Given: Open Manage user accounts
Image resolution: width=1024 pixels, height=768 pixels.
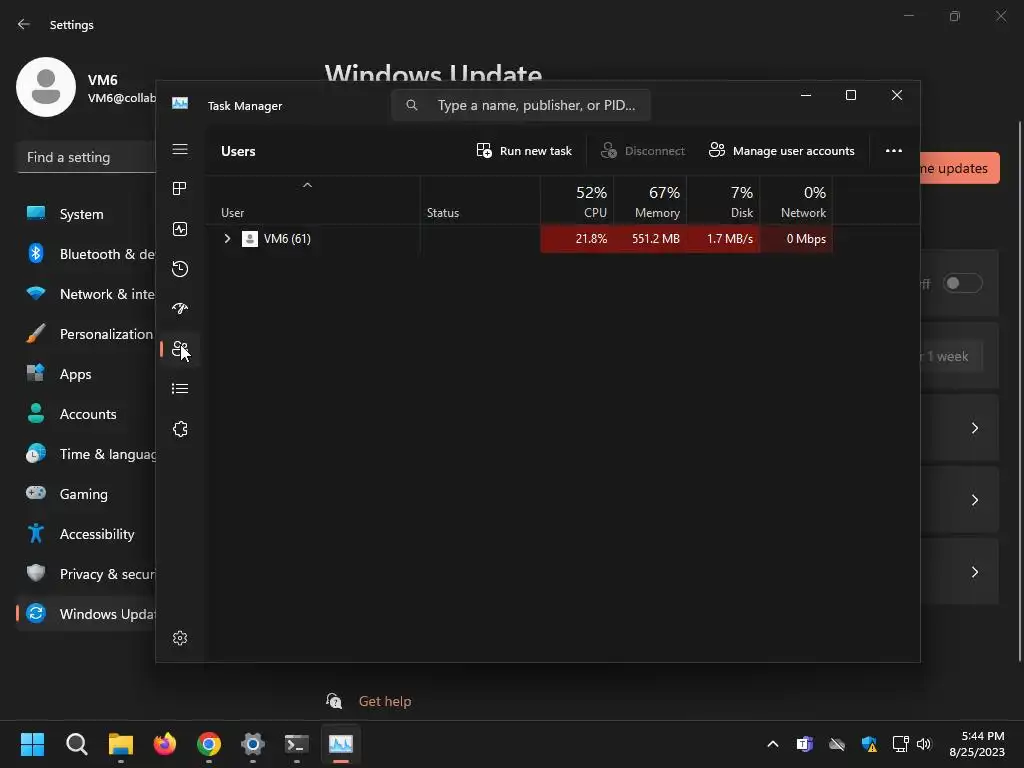Looking at the screenshot, I should [782, 151].
